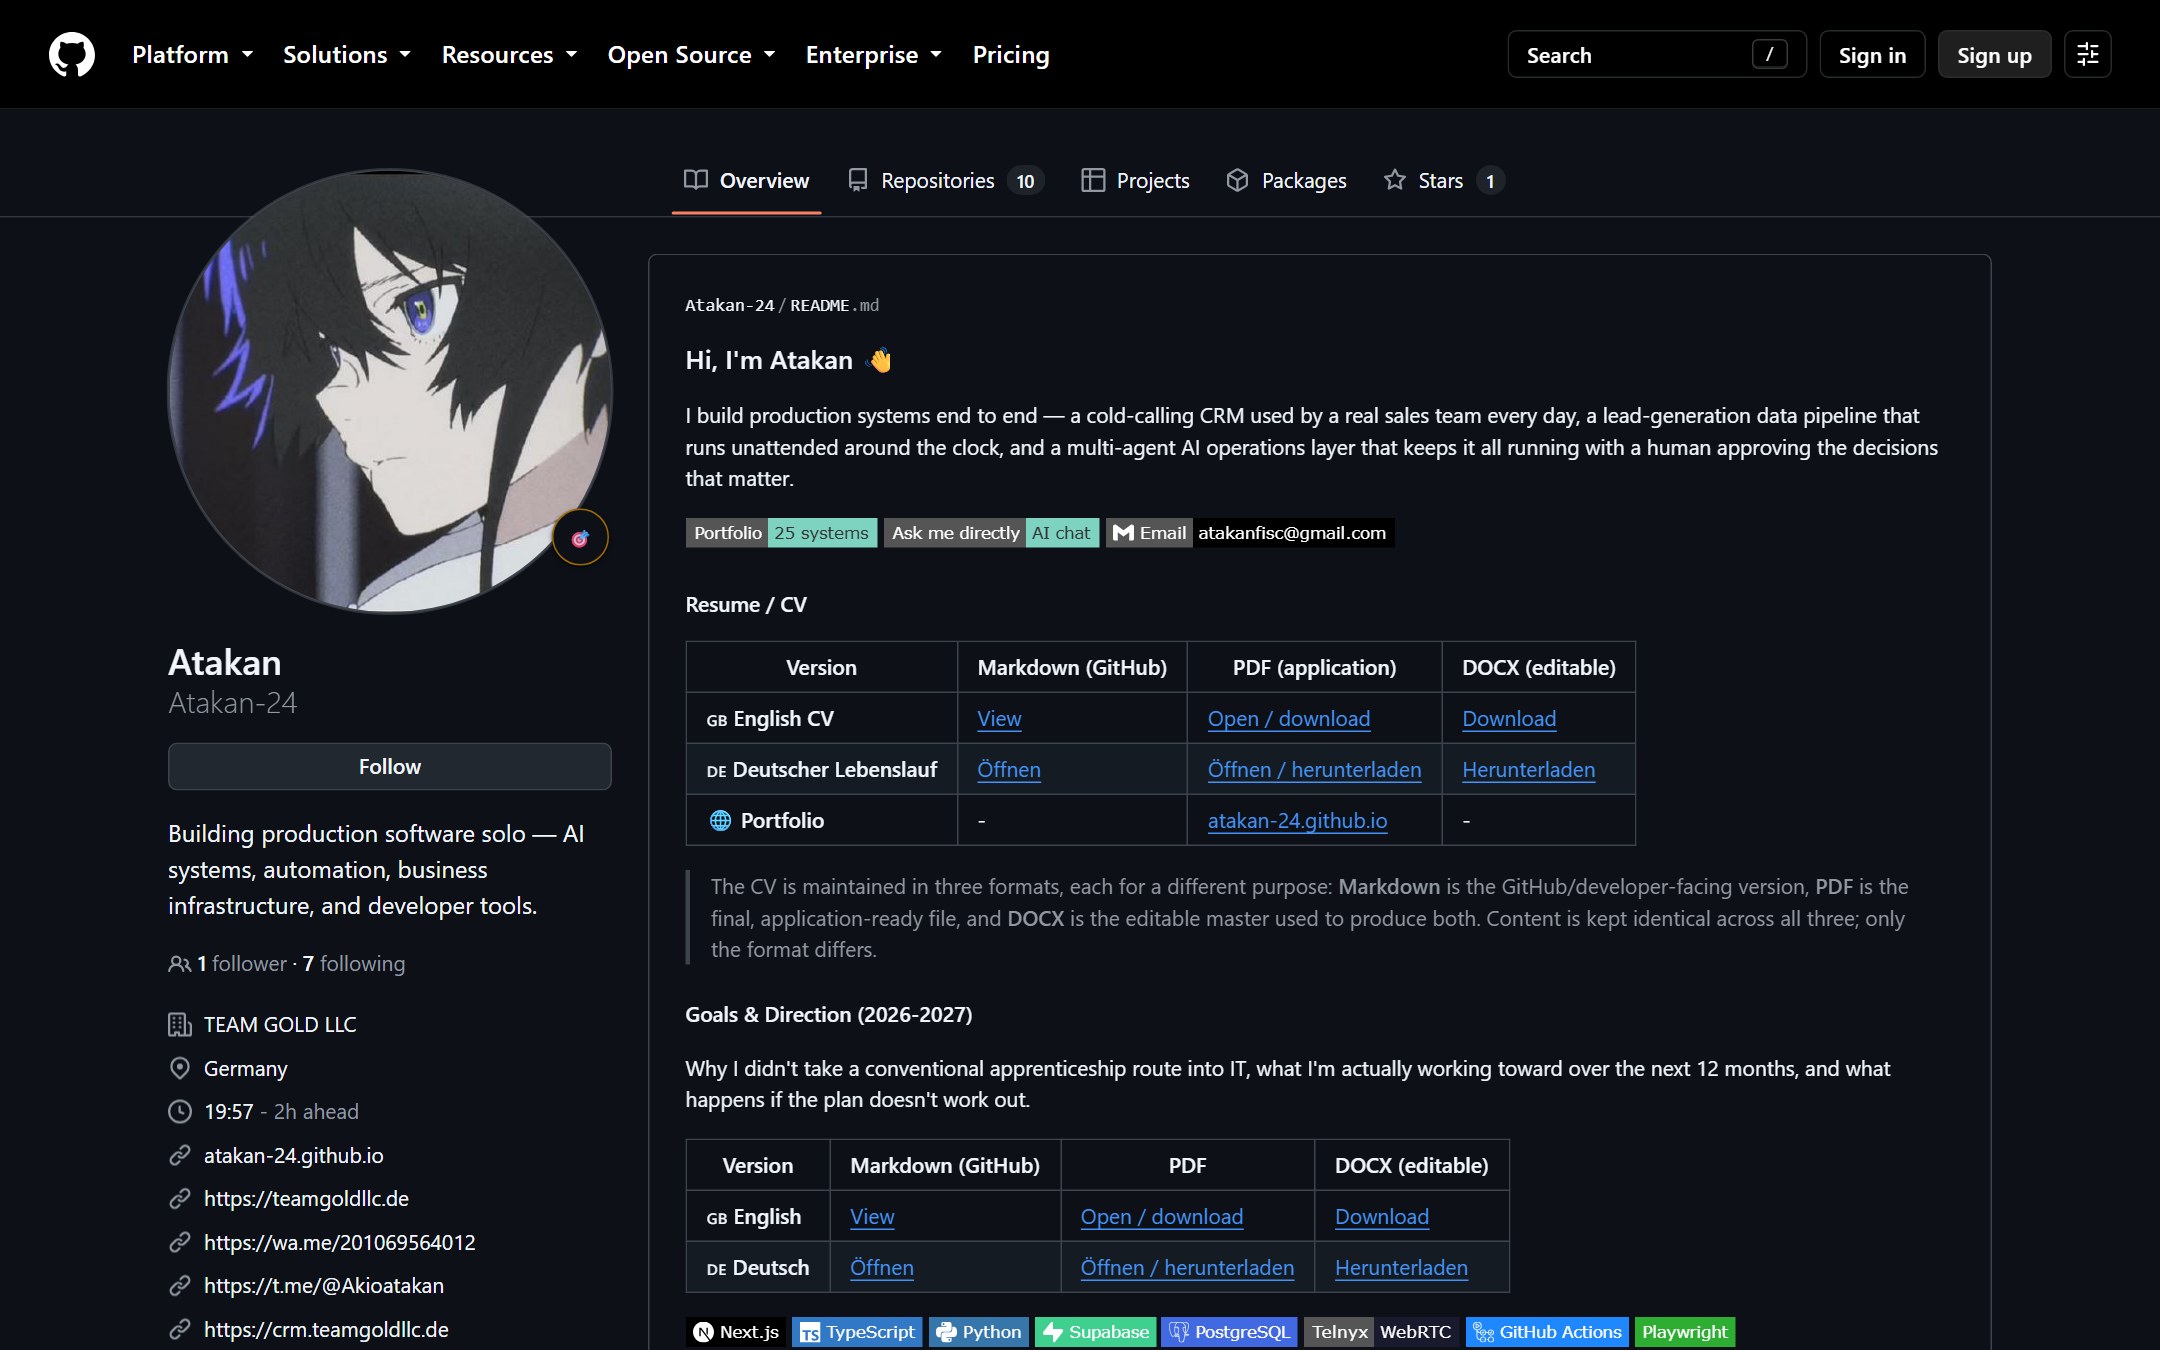Click the status badge on the avatar
Image resolution: width=2160 pixels, height=1350 pixels.
tap(580, 538)
